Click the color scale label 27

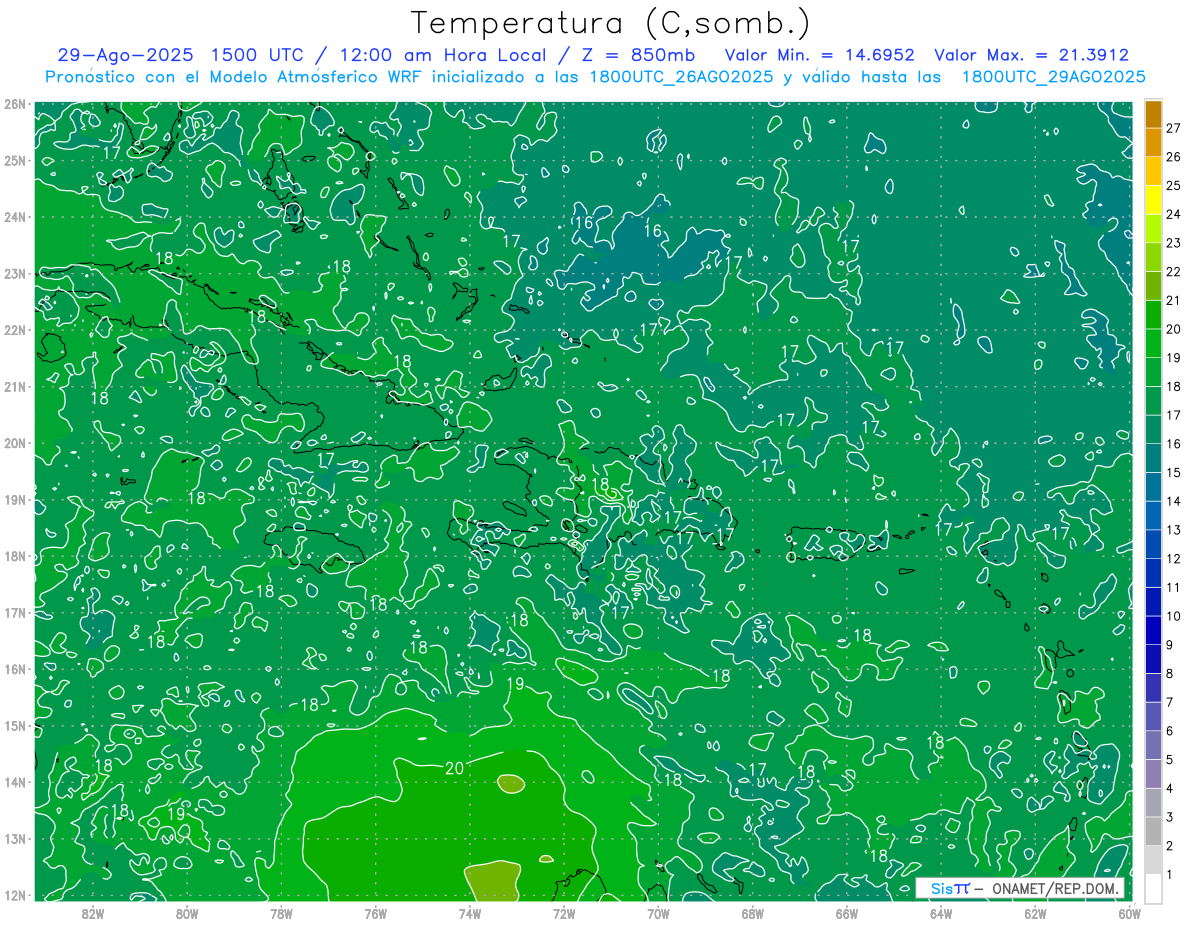coord(1174,128)
